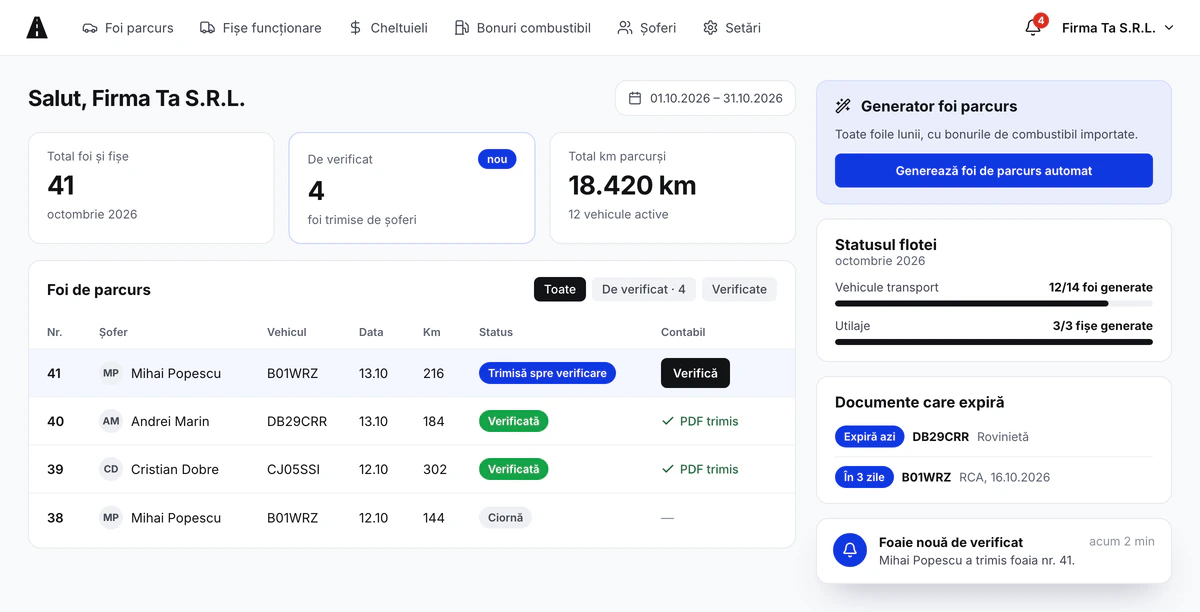Click the Expiră azi badge
Viewport: 1200px width, 612px height.
870,437
